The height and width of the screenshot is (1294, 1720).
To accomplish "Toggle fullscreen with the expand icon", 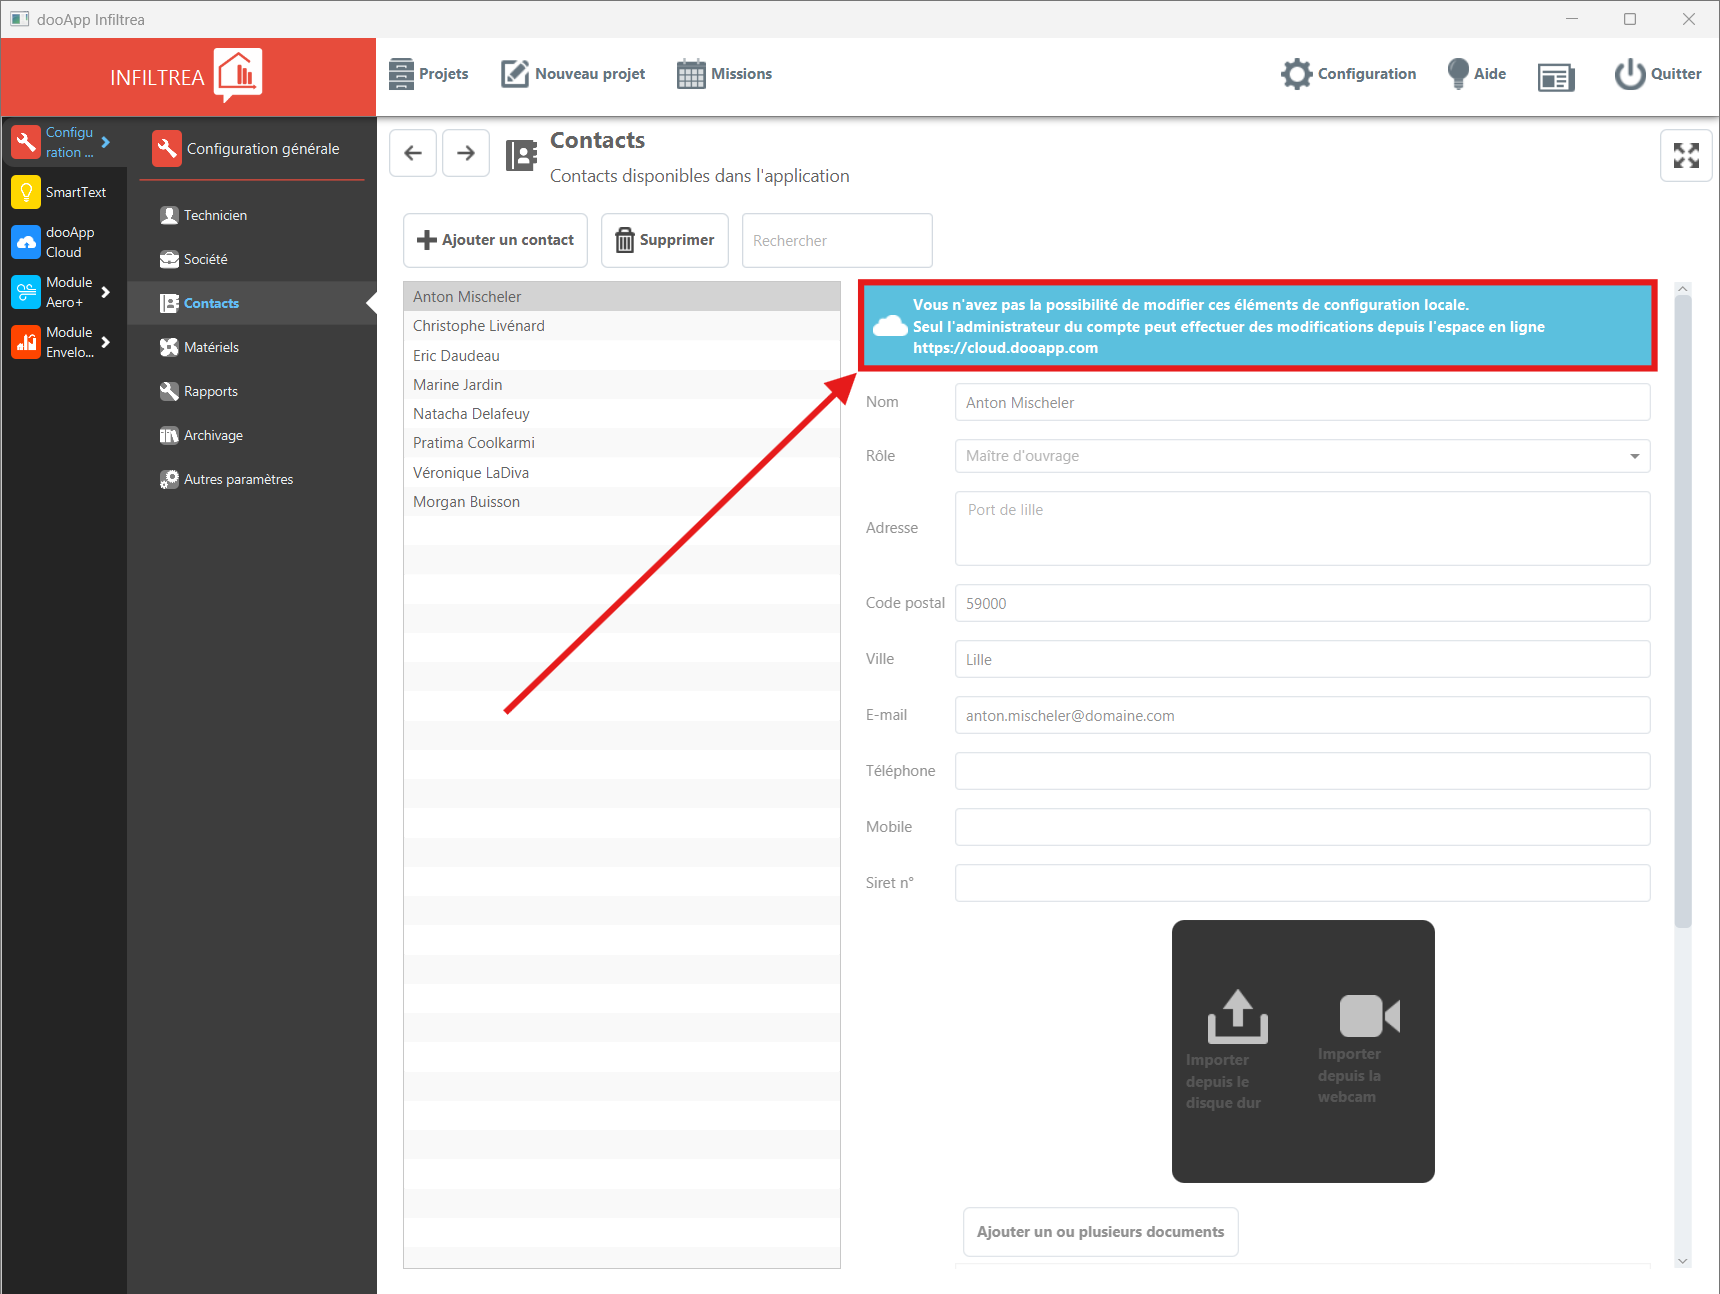I will tap(1686, 155).
